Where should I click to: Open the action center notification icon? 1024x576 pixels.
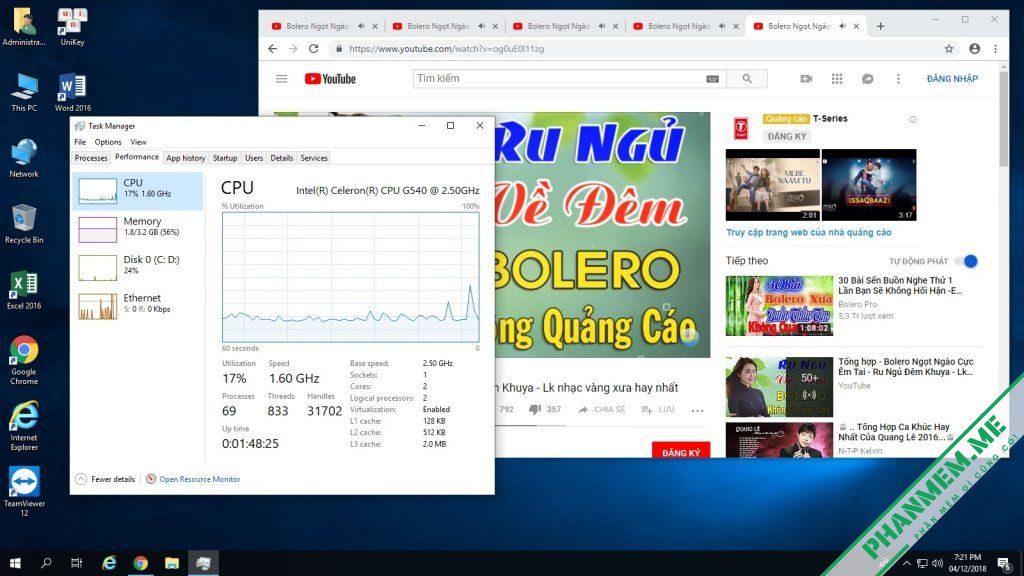(1004, 563)
